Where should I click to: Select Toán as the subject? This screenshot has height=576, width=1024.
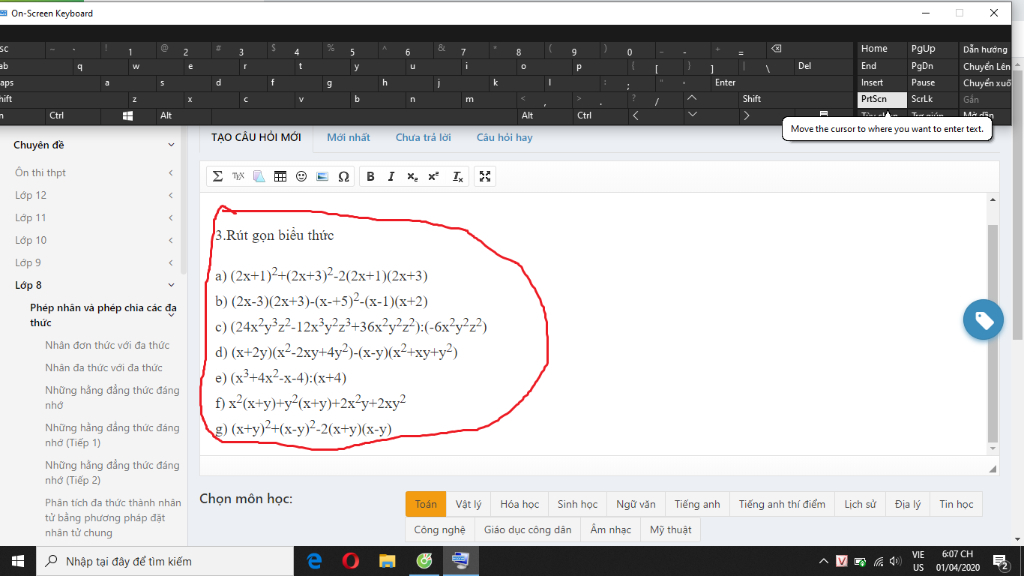[426, 504]
